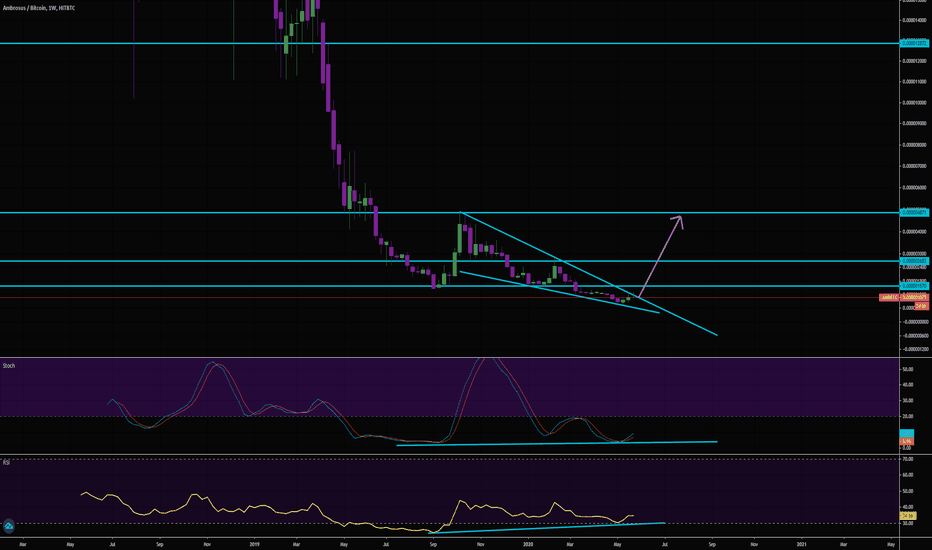Click the 60.00 level on the RSI scale
Image resolution: width=932 pixels, height=550 pixels.
tap(908, 475)
